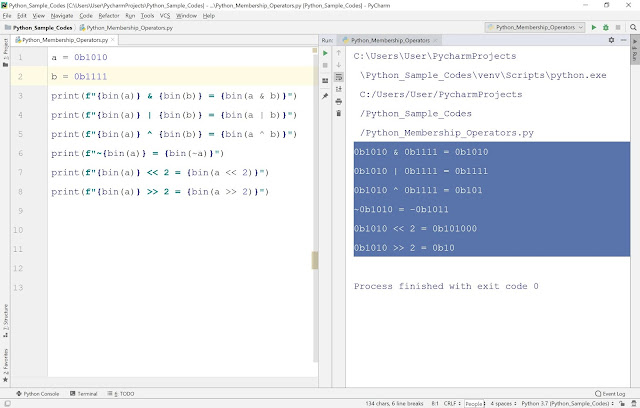The width and height of the screenshot is (640, 408).
Task: Start debugging with the green bug icon
Action: pos(606,27)
